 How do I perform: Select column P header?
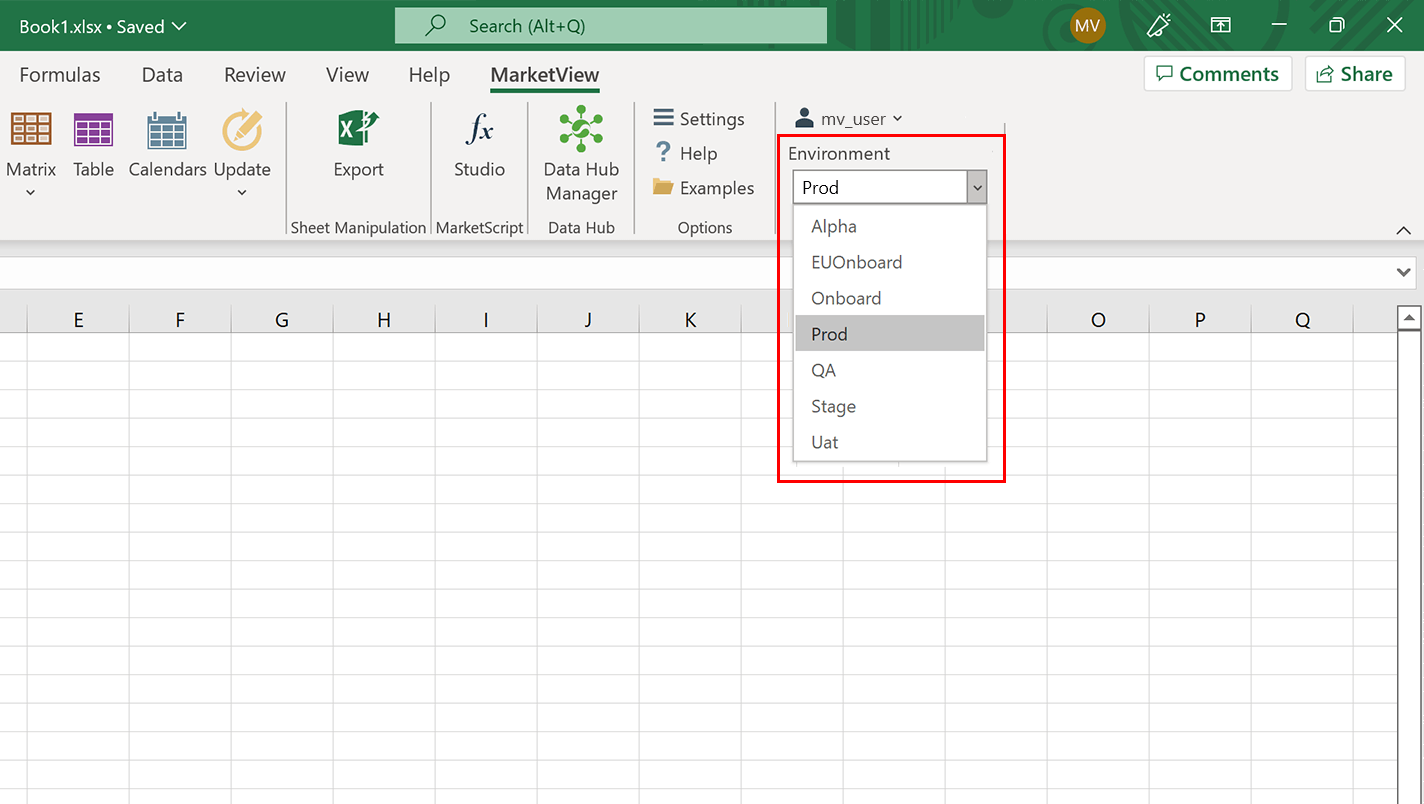[1200, 320]
